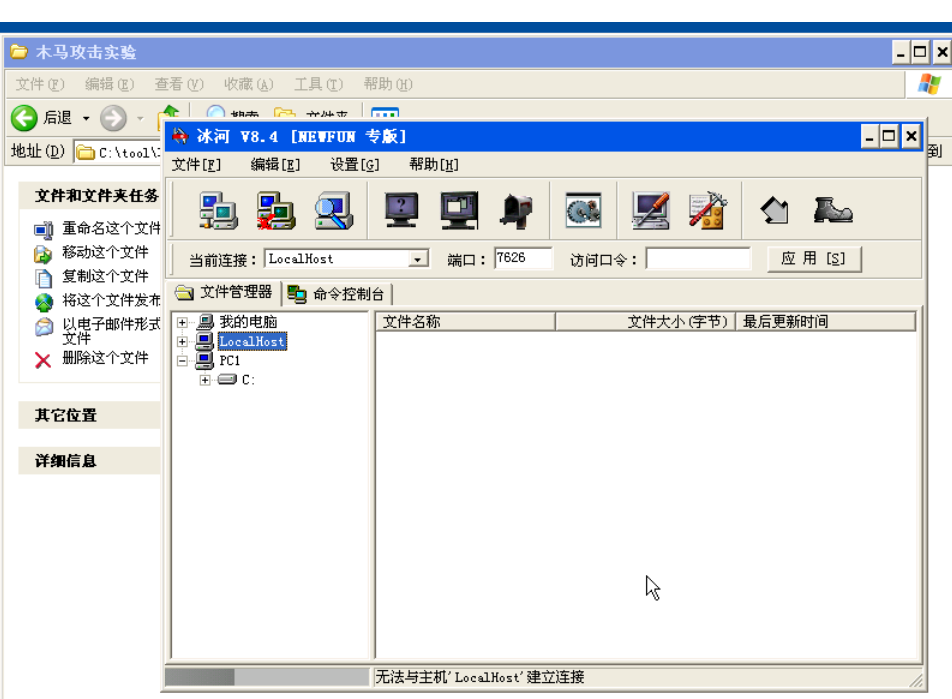The image size is (952, 699).
Task: Expand the 我的电脑 tree node
Action: (182, 322)
